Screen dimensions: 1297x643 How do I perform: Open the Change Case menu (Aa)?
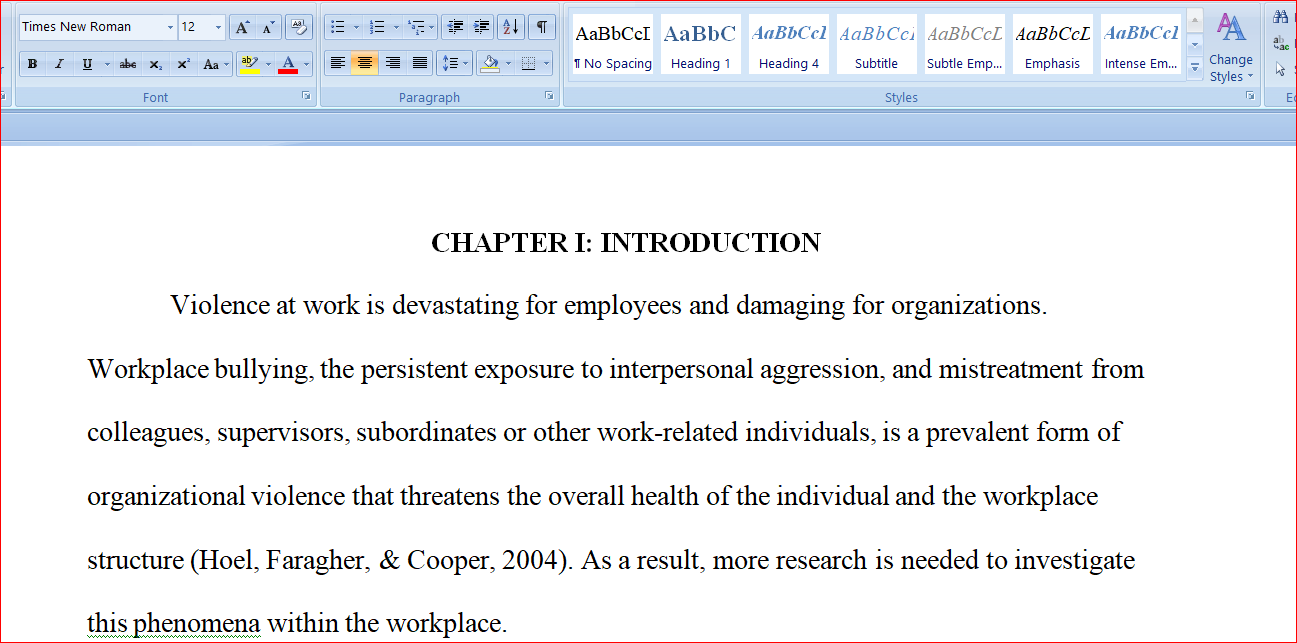pos(214,64)
